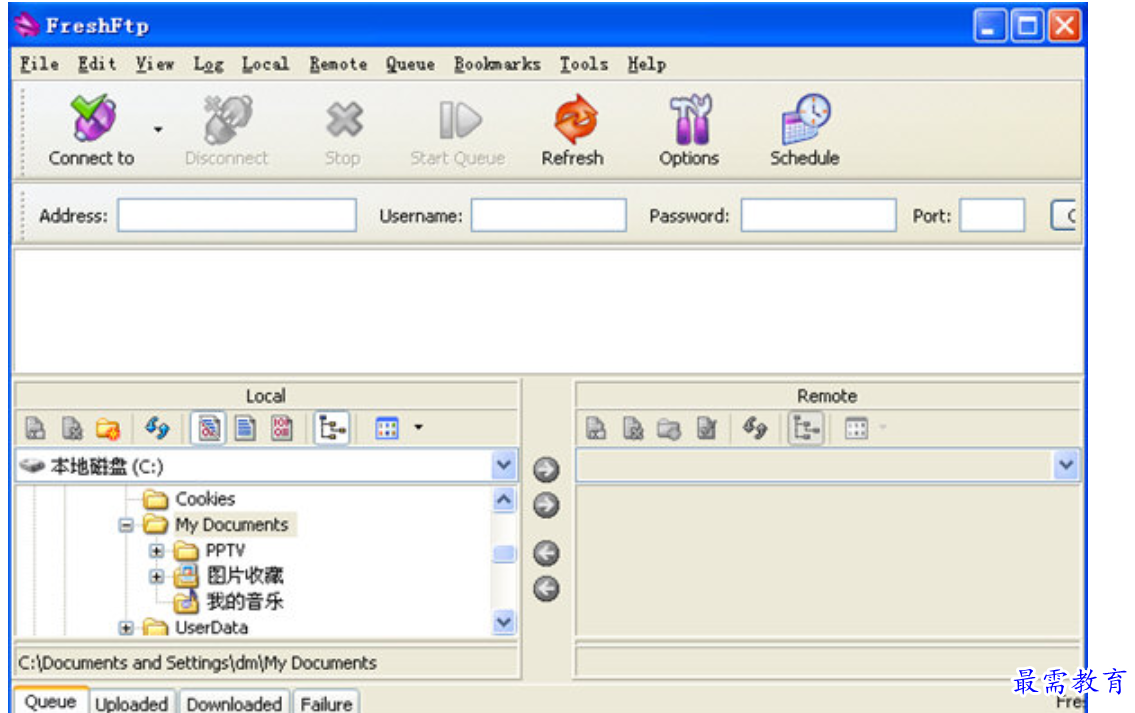Open the Log menu
1135x713 pixels.
pos(208,64)
